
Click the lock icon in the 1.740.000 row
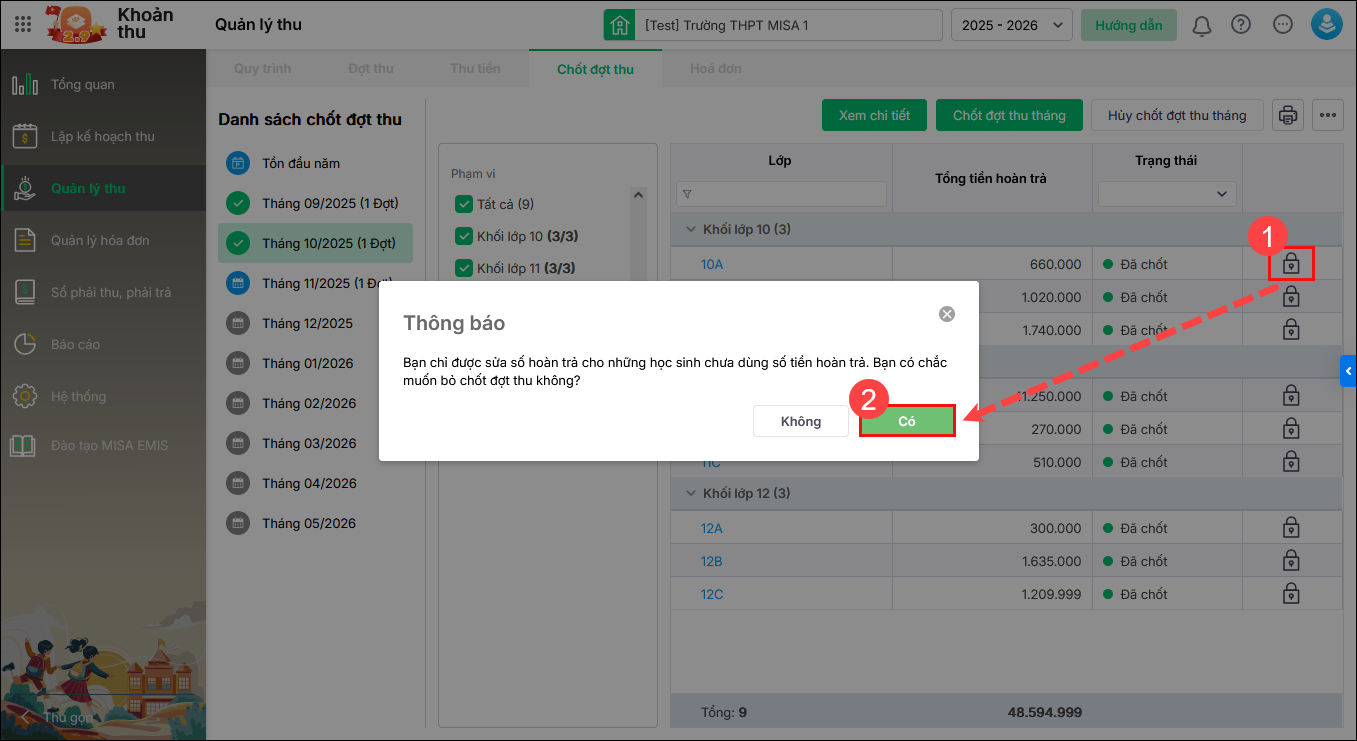[1291, 330]
